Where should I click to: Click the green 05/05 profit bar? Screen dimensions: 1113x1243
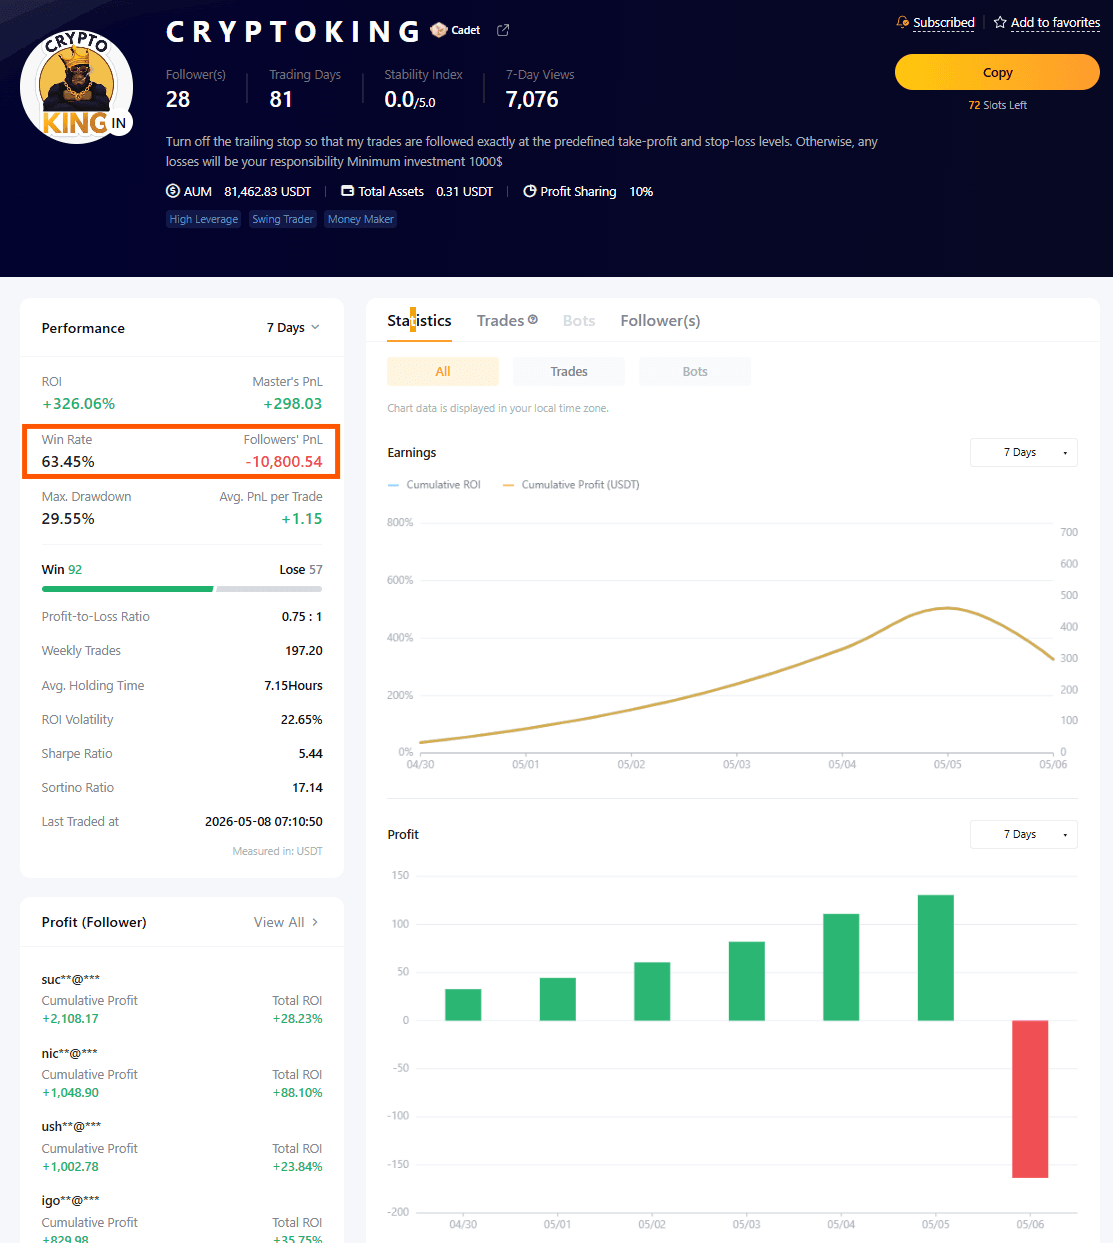[936, 957]
